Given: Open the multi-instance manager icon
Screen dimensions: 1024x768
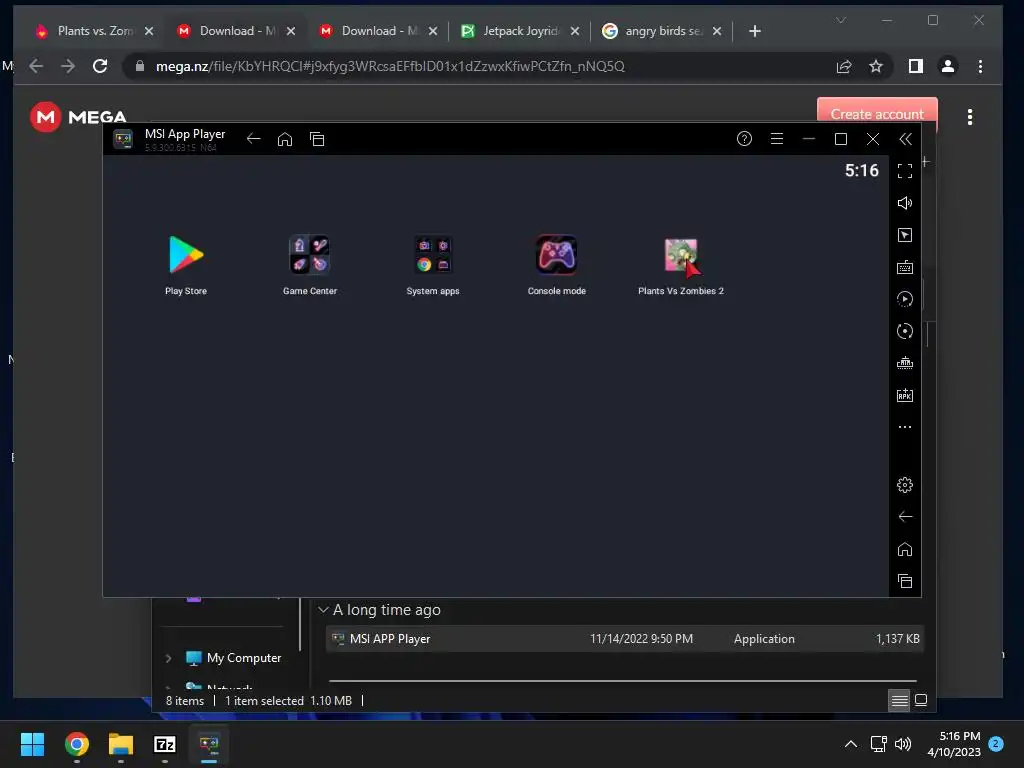Looking at the screenshot, I should point(904,363).
